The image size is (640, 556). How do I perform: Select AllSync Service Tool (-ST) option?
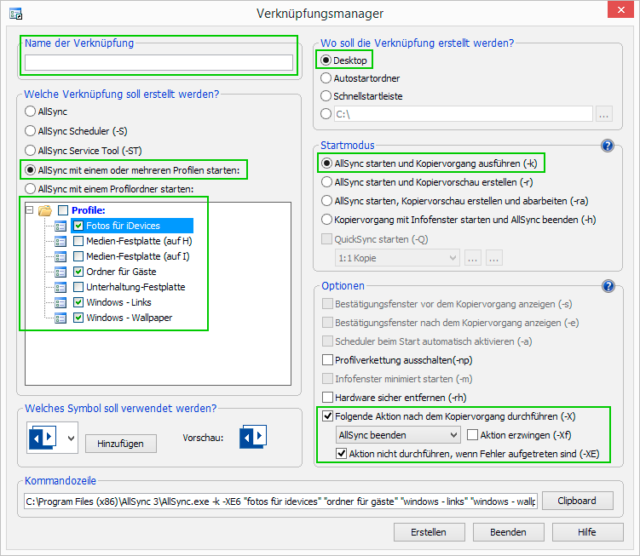[30, 150]
